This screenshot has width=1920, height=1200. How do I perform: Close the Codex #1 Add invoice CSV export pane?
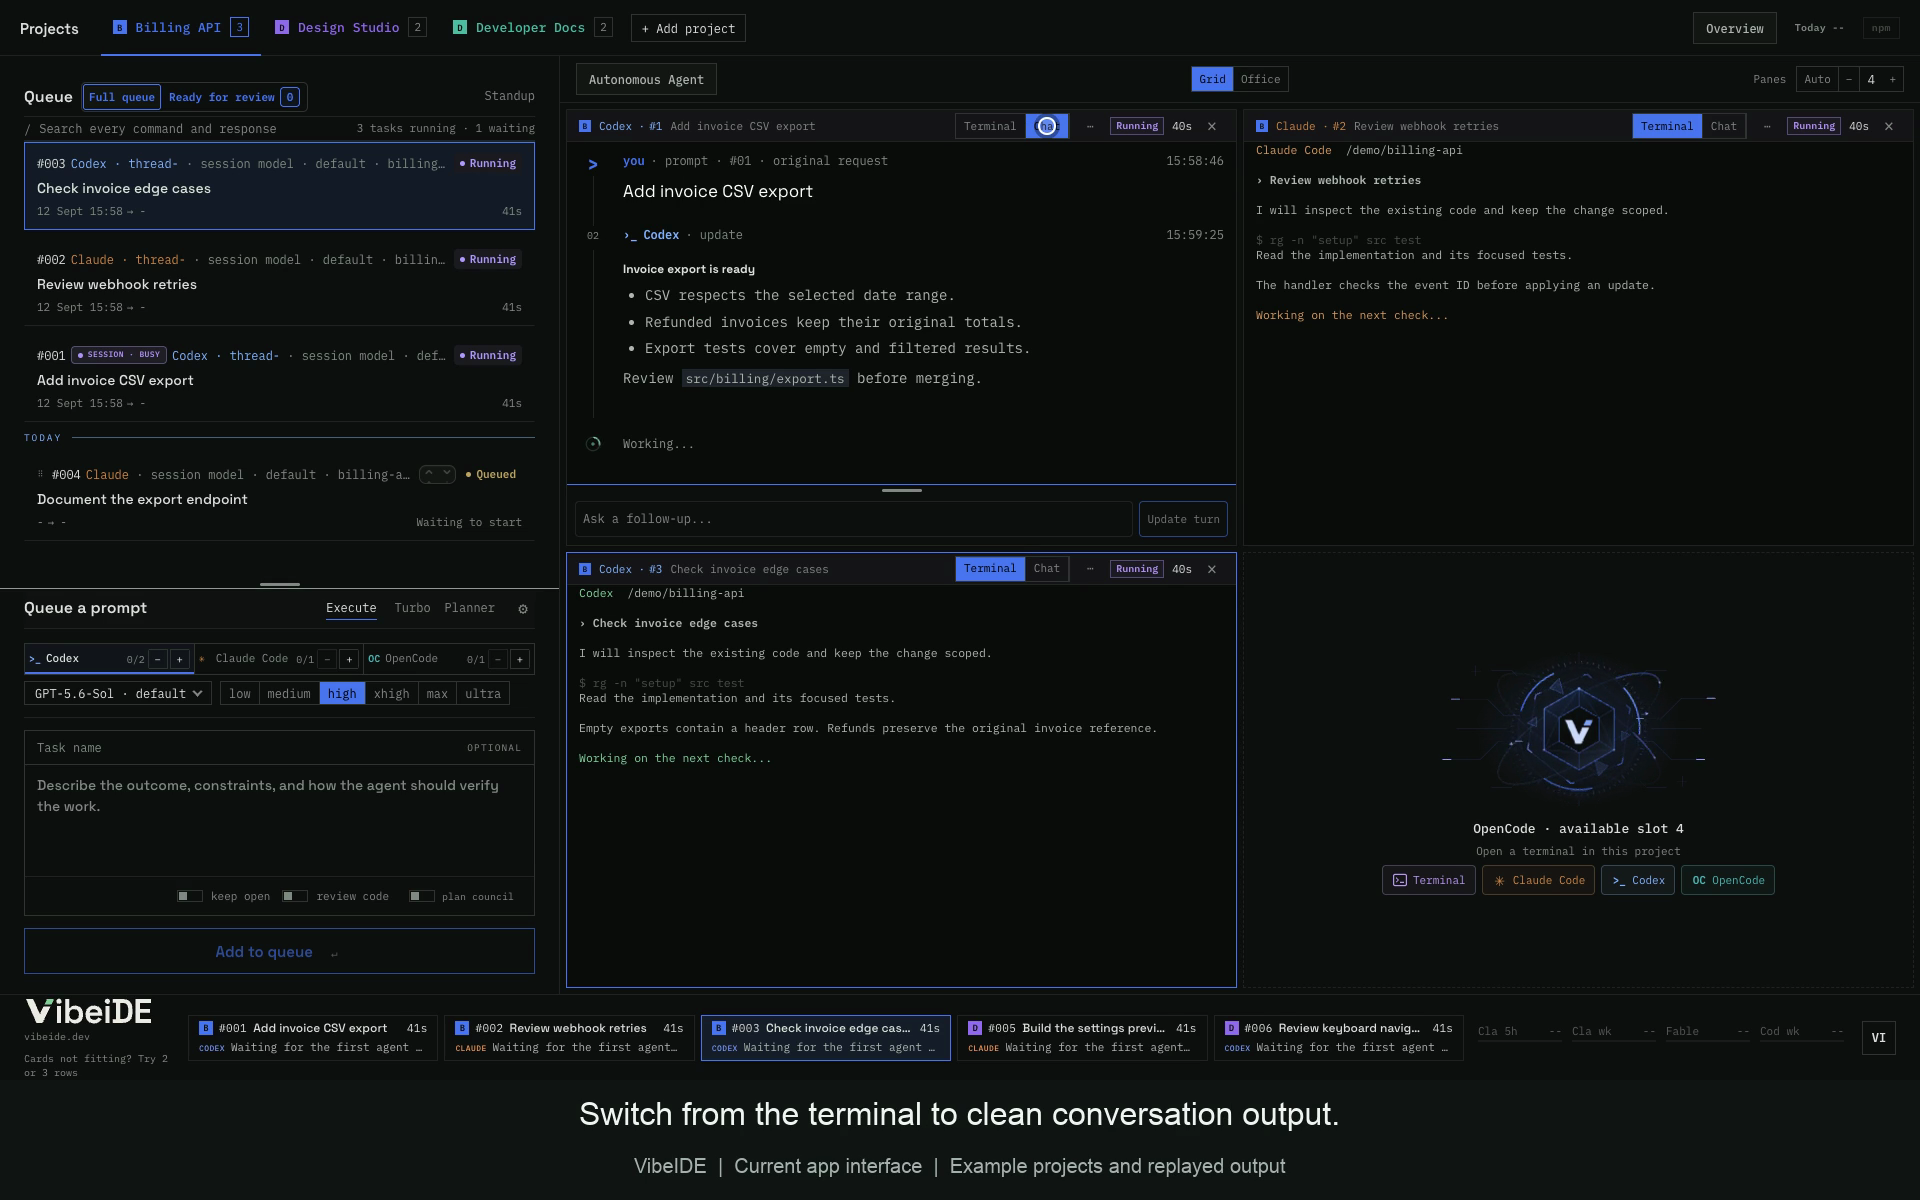1212,126
